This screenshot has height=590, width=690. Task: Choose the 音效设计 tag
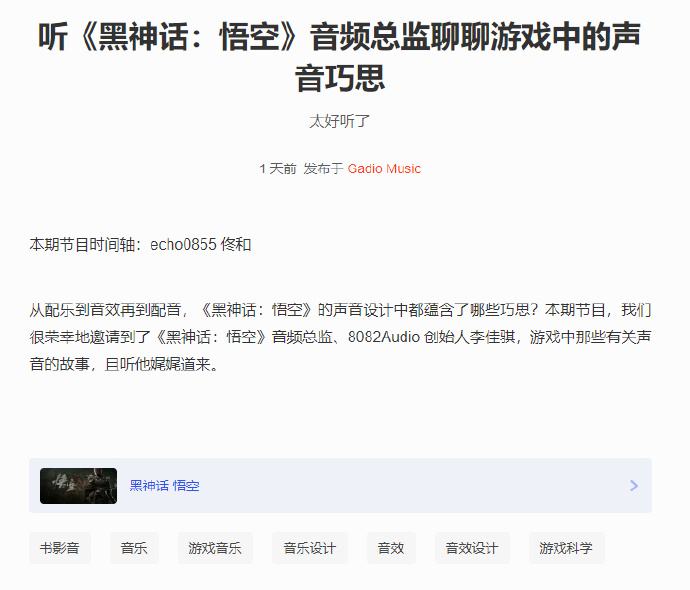click(x=472, y=548)
